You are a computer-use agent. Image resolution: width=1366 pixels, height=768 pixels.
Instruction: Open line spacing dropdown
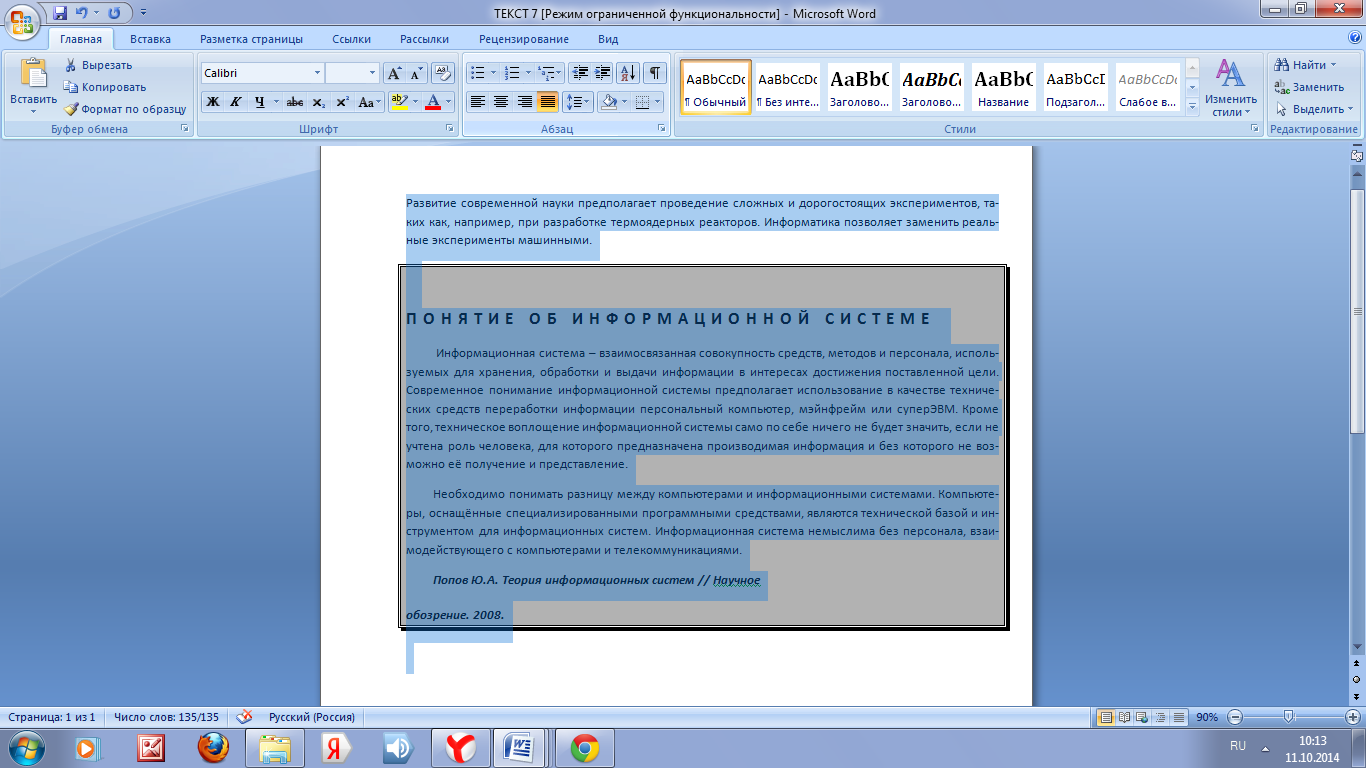tap(578, 102)
